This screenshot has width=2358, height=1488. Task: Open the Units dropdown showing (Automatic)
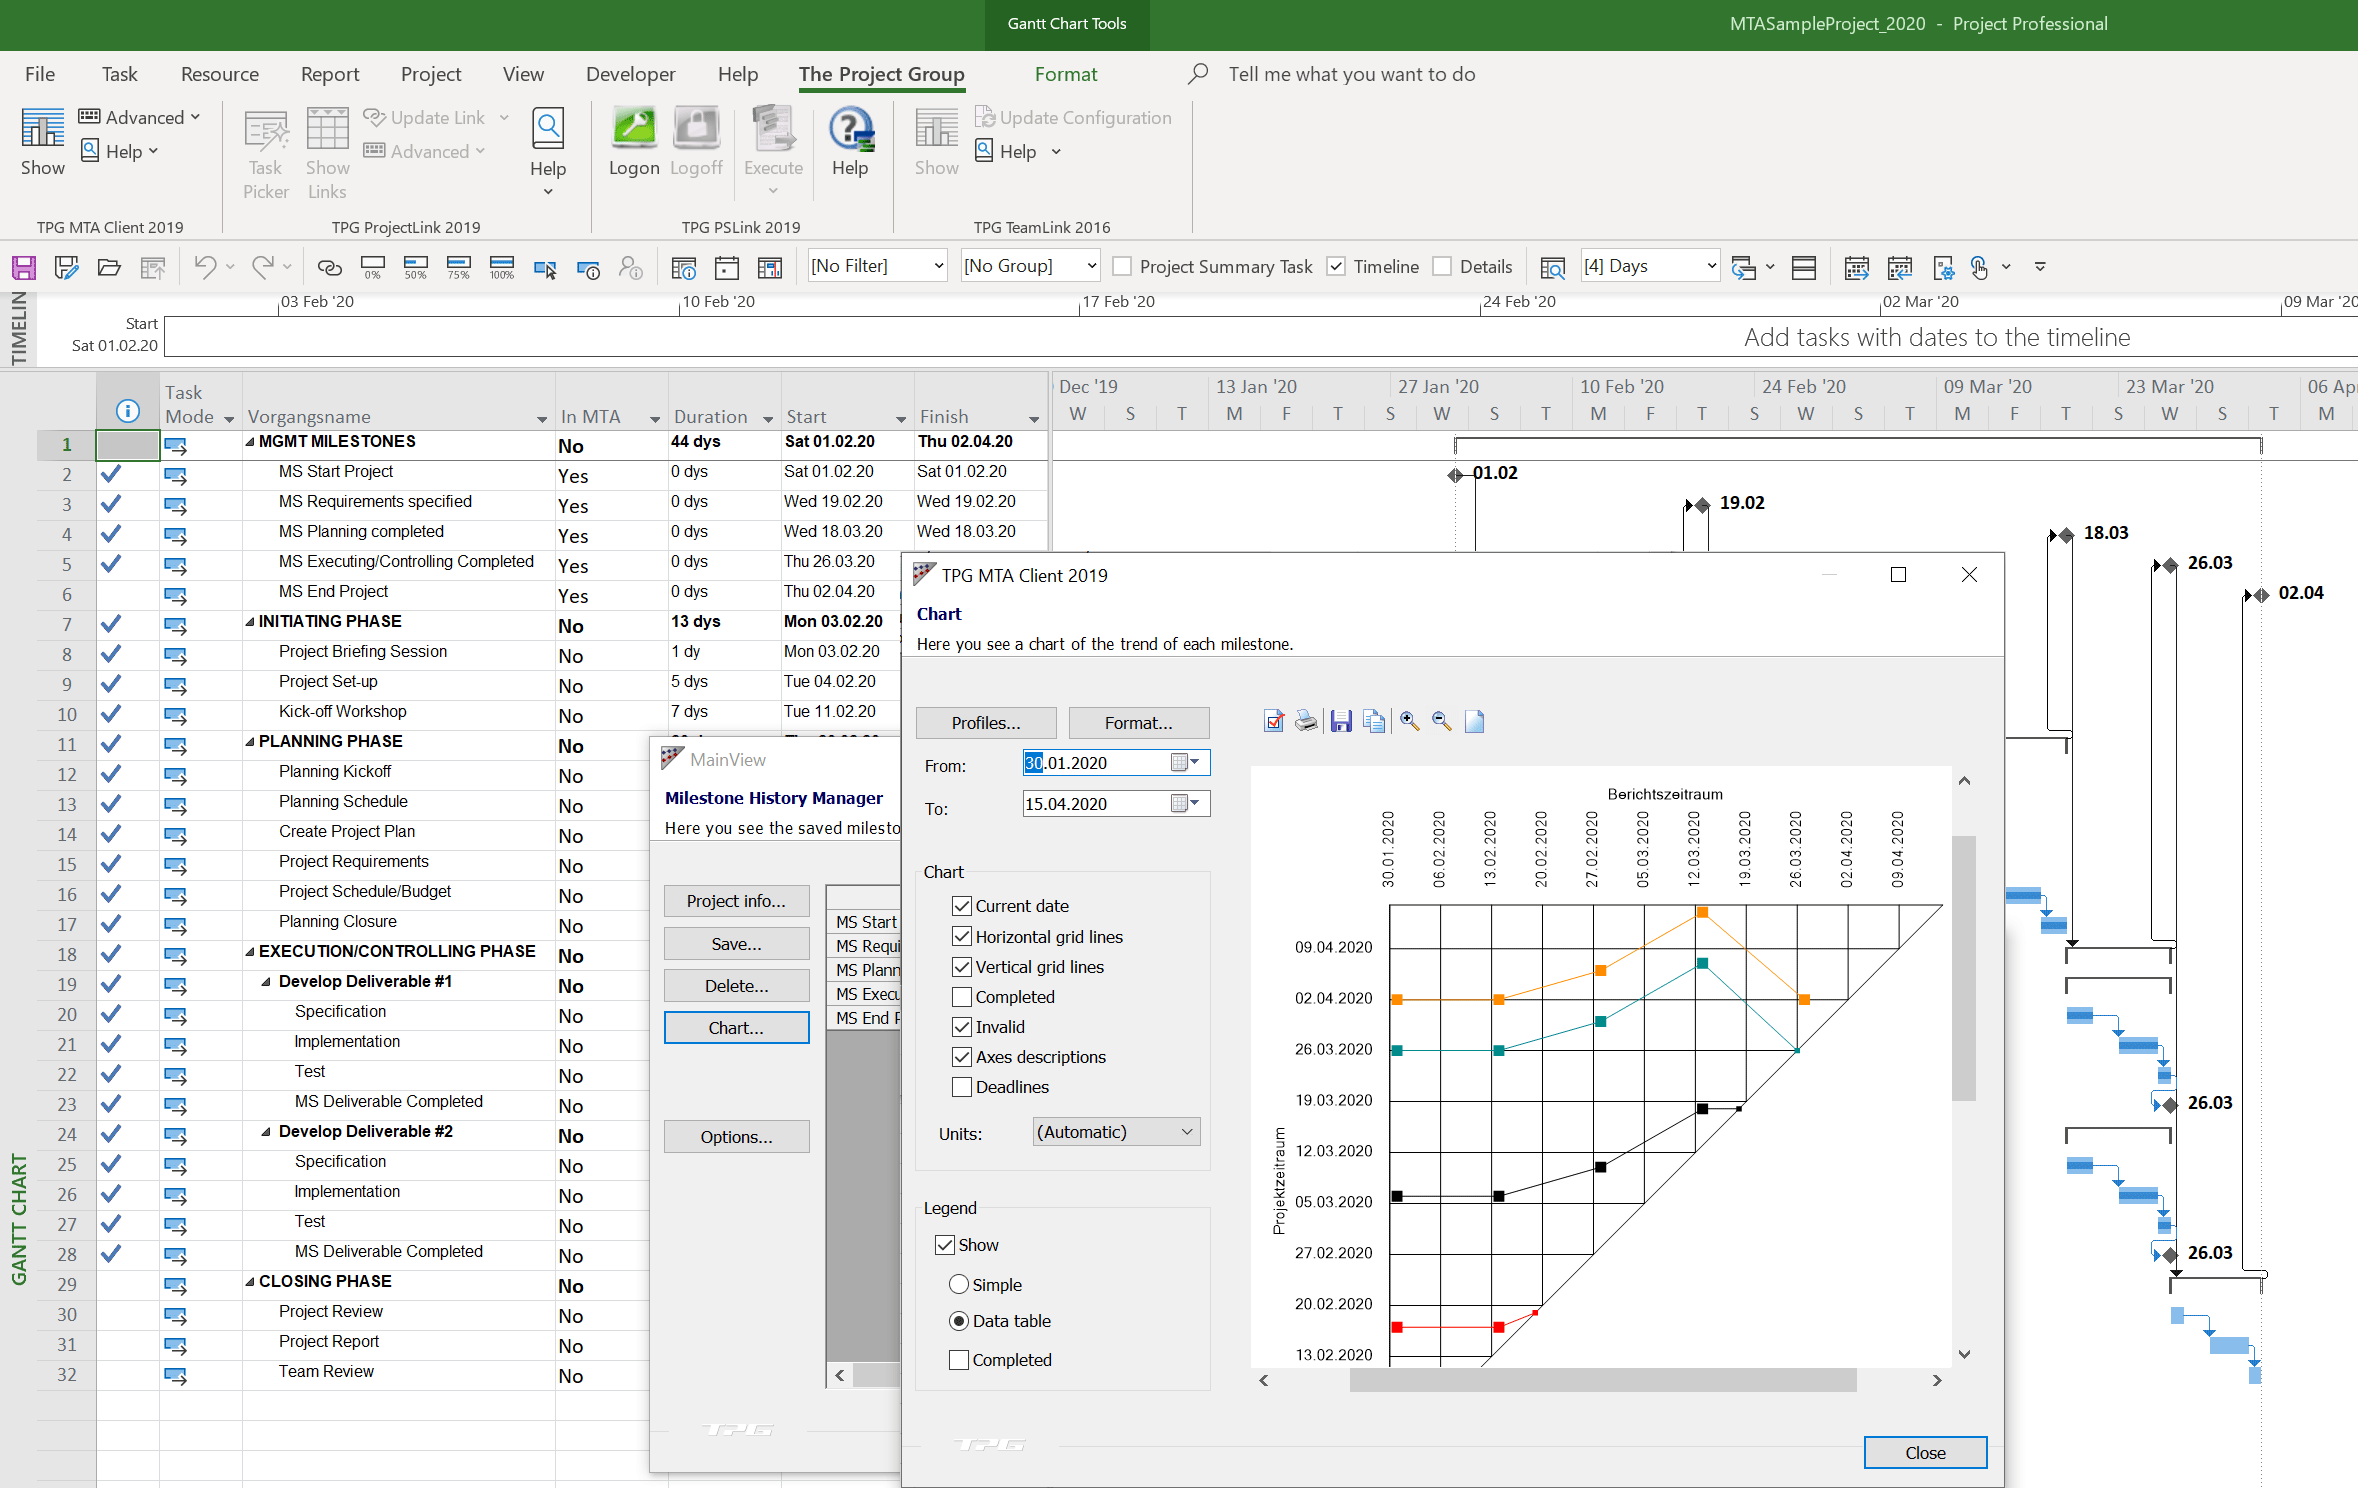(x=1115, y=1131)
